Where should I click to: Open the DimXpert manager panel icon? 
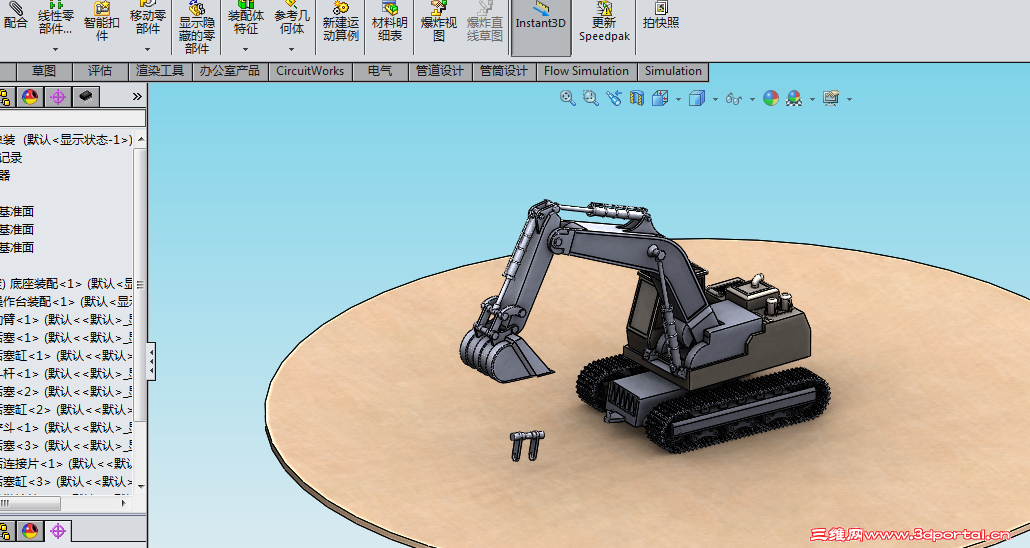tap(57, 97)
